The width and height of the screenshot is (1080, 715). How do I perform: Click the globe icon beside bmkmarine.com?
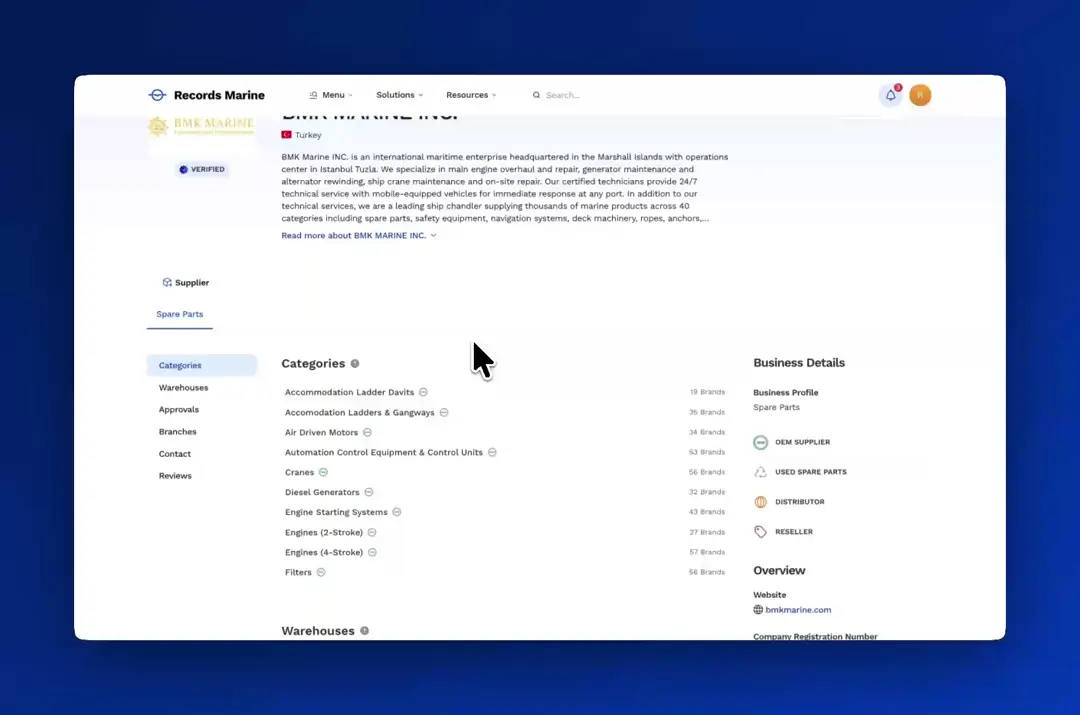(x=758, y=610)
